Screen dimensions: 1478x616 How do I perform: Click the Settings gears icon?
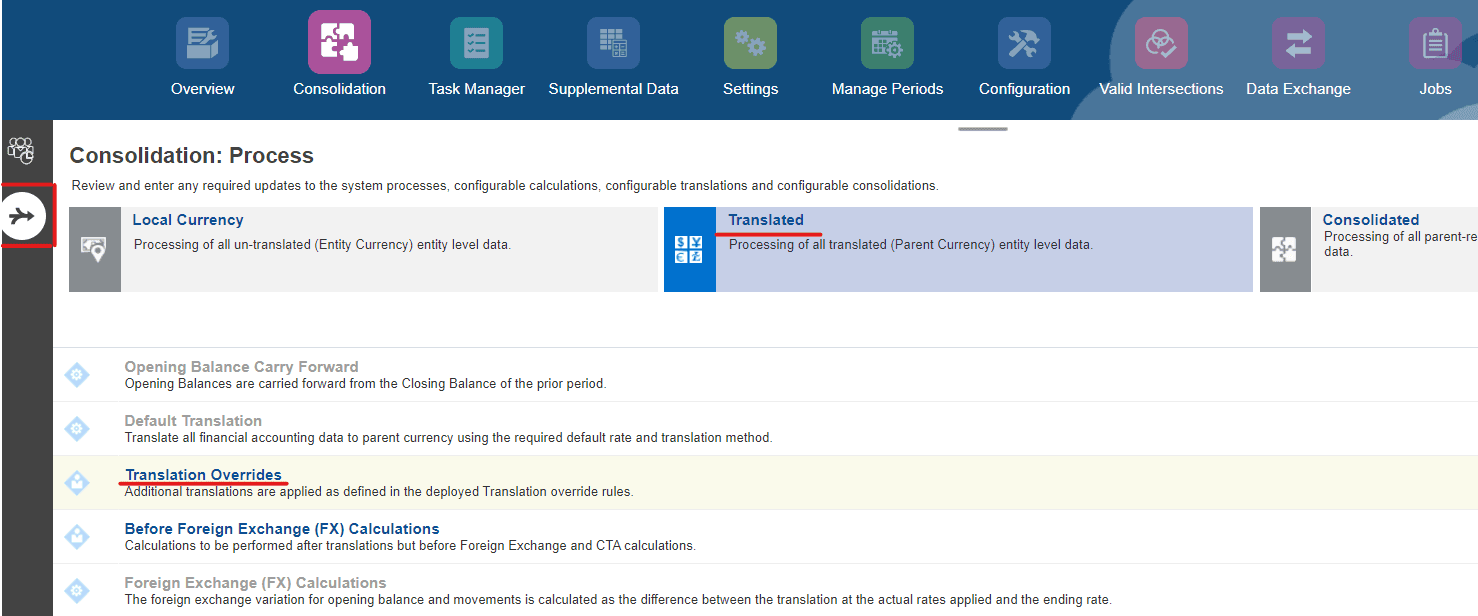750,42
